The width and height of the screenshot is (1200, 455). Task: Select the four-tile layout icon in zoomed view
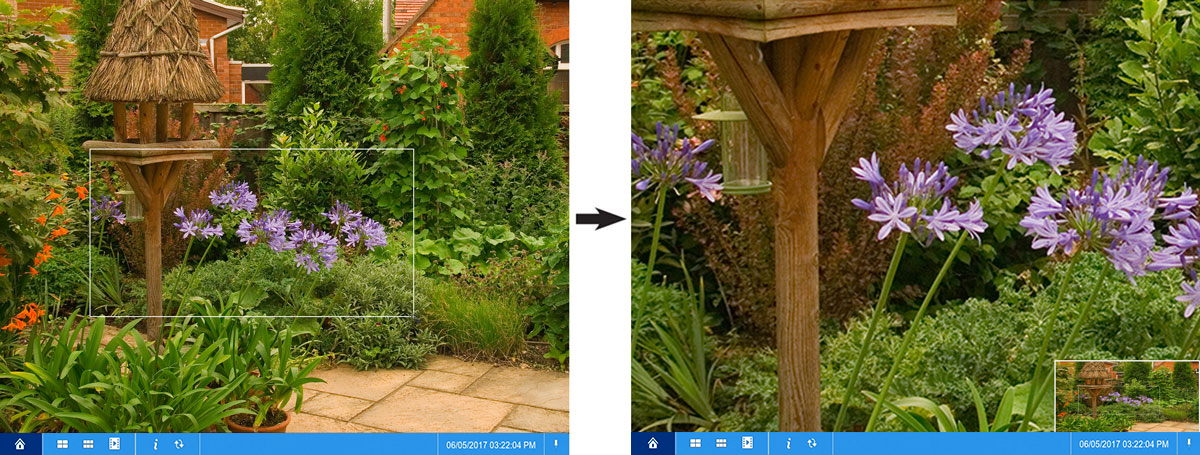coord(695,443)
